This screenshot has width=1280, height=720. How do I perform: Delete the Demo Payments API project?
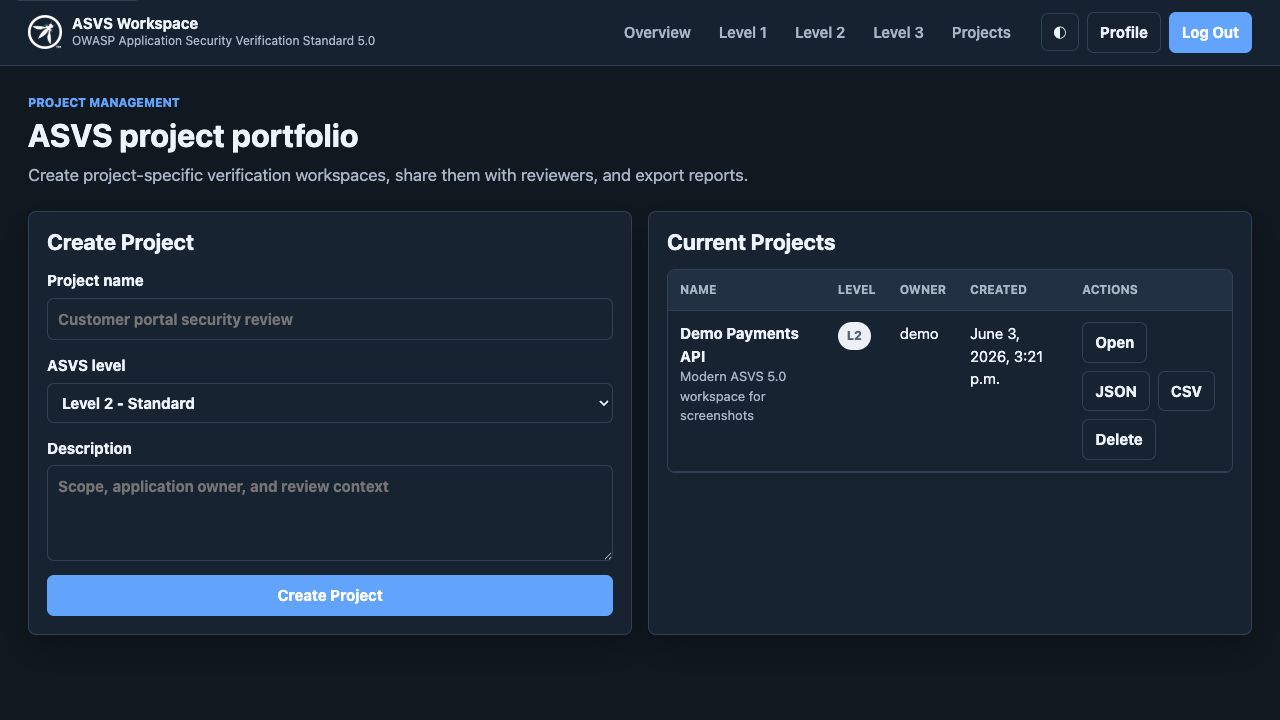coord(1119,439)
